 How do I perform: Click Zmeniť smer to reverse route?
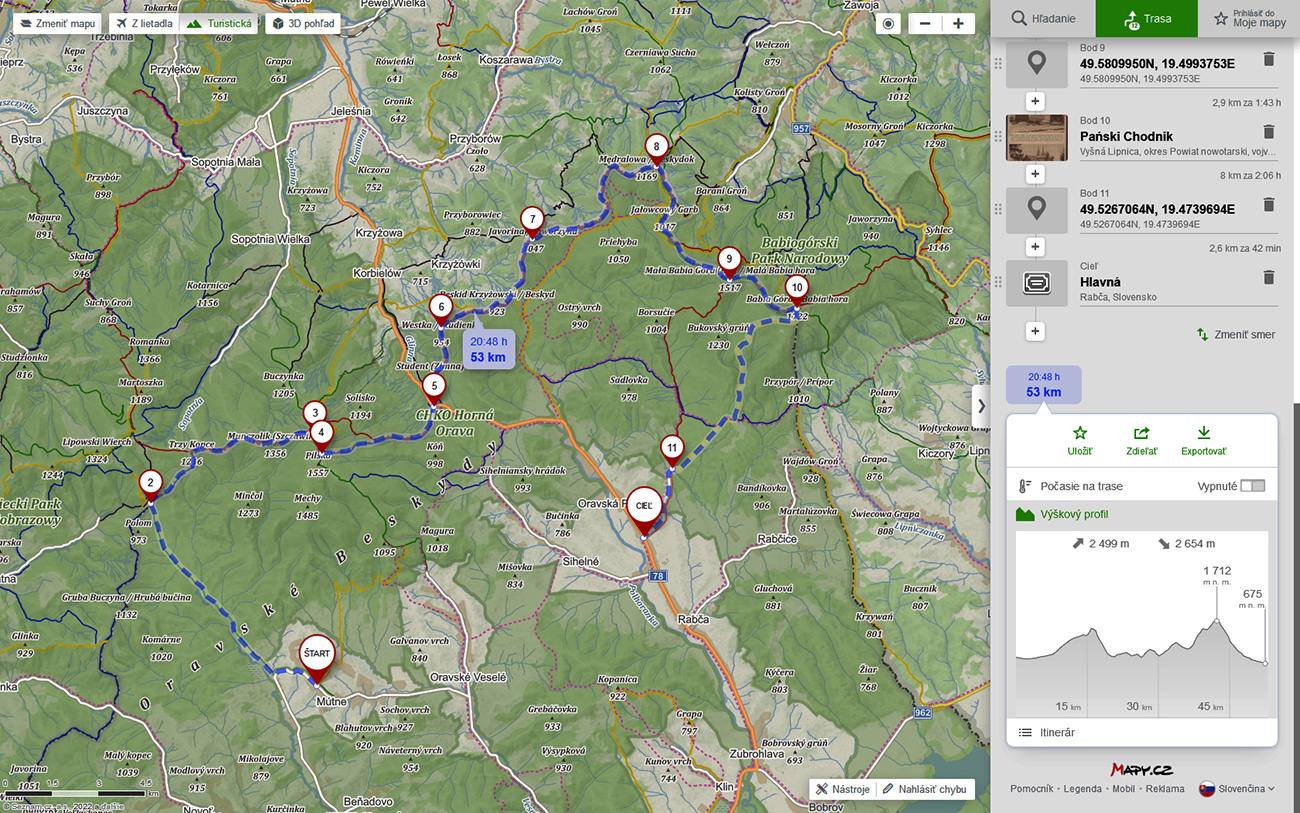click(x=1236, y=334)
